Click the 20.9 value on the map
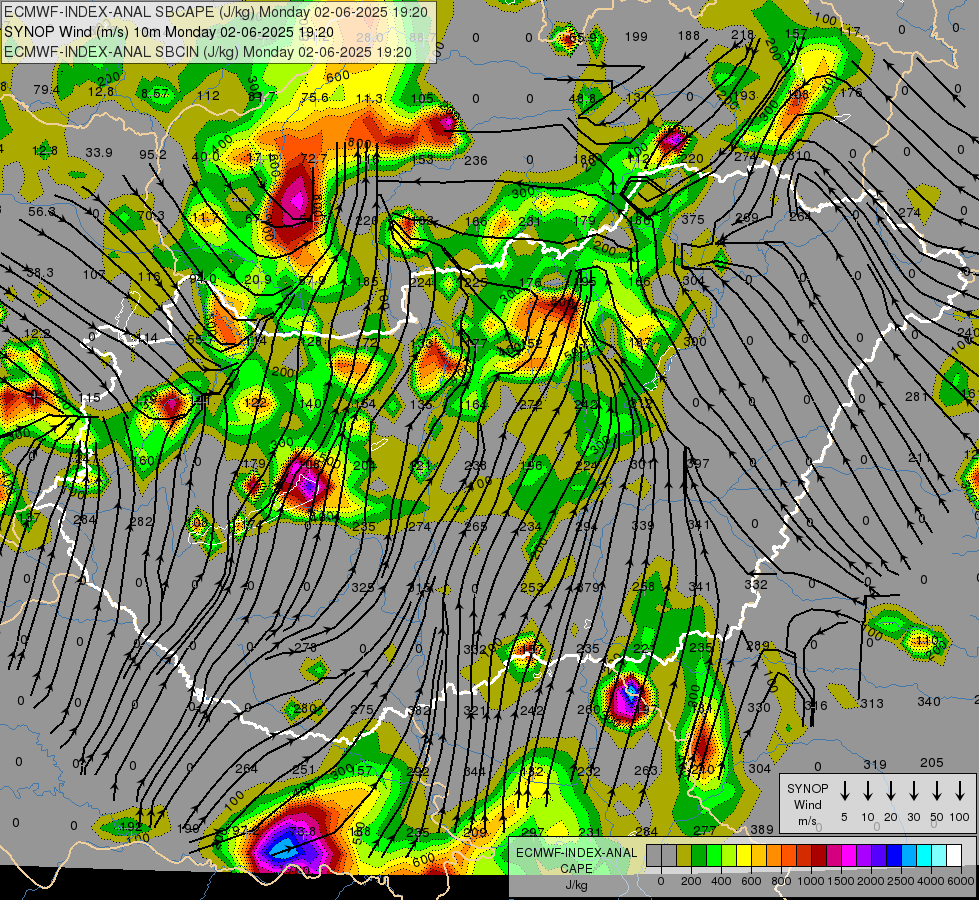Image resolution: width=979 pixels, height=900 pixels. pyautogui.click(x=257, y=279)
